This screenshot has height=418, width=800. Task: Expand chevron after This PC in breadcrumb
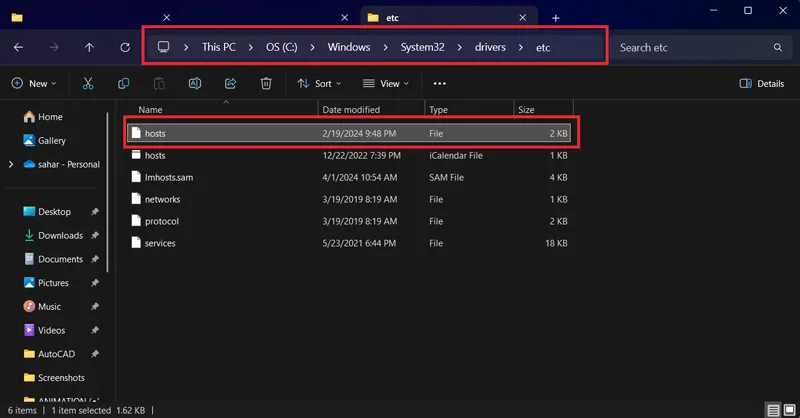(251, 47)
